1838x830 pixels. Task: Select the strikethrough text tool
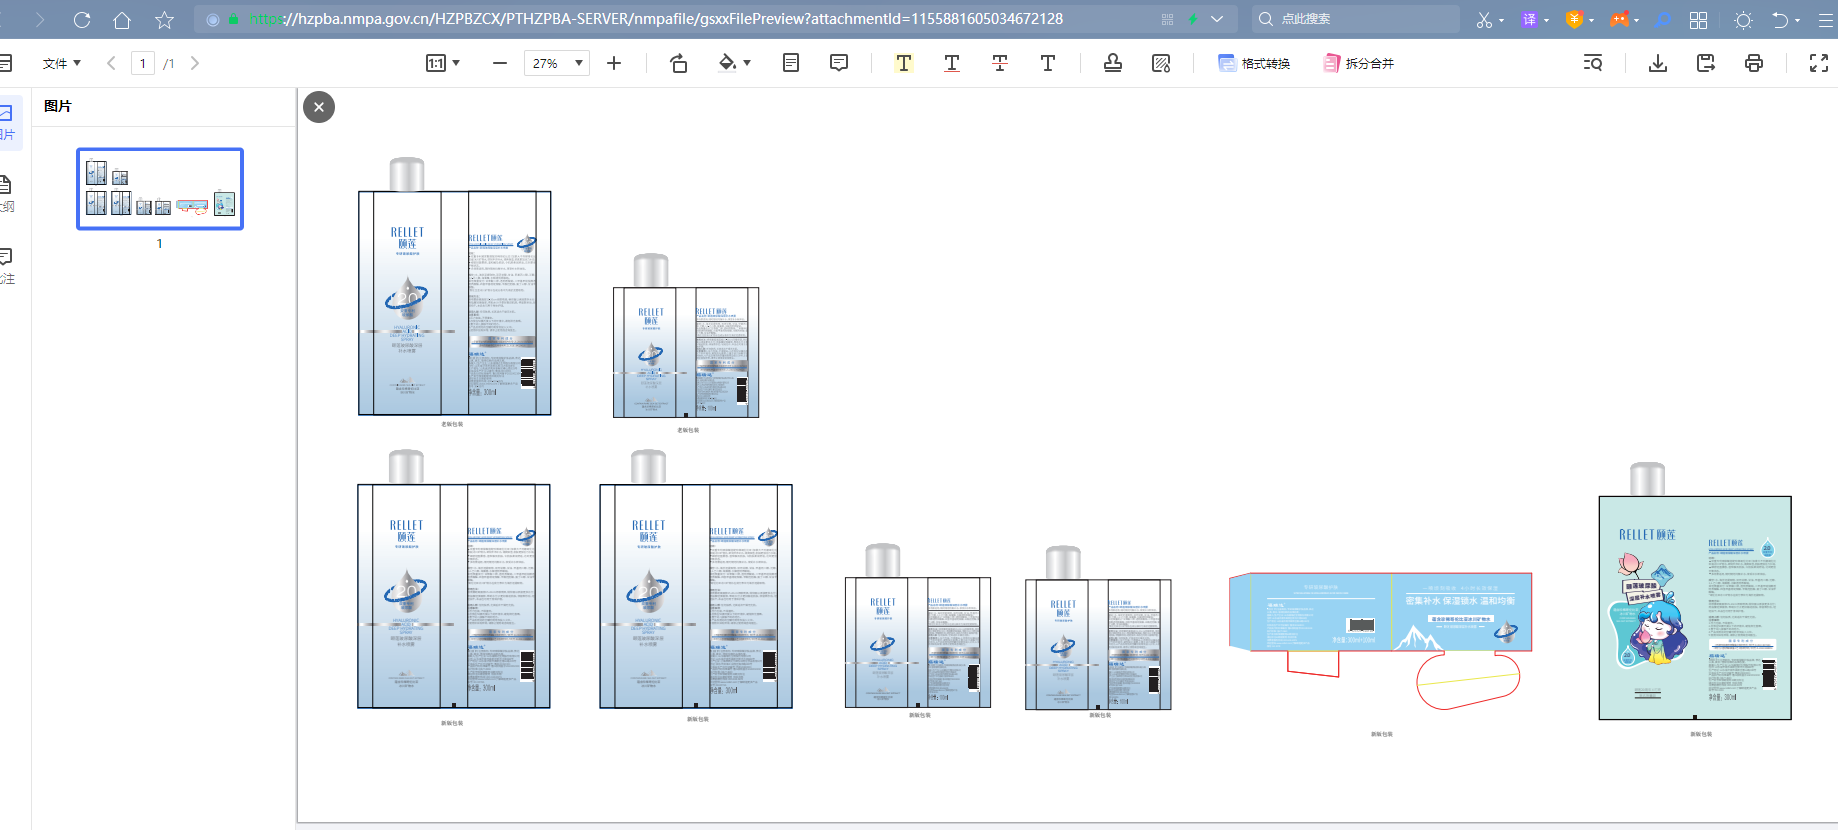tap(999, 63)
